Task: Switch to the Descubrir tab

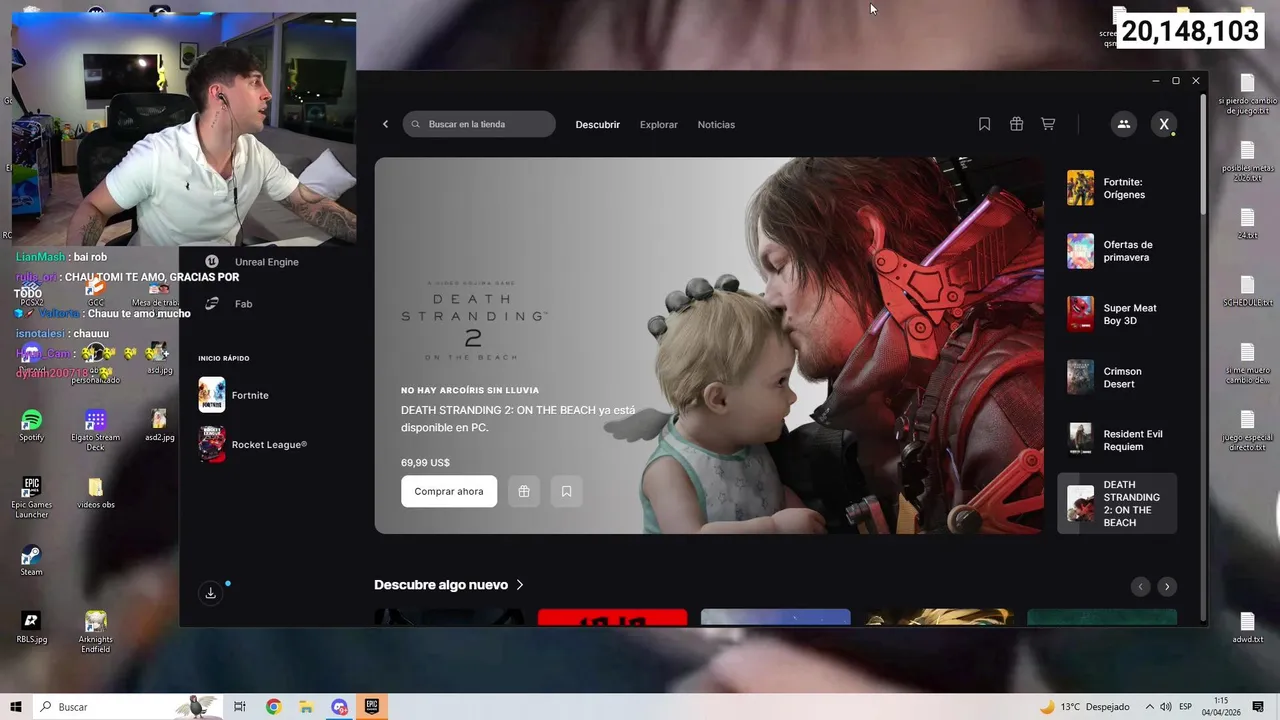Action: pyautogui.click(x=597, y=125)
